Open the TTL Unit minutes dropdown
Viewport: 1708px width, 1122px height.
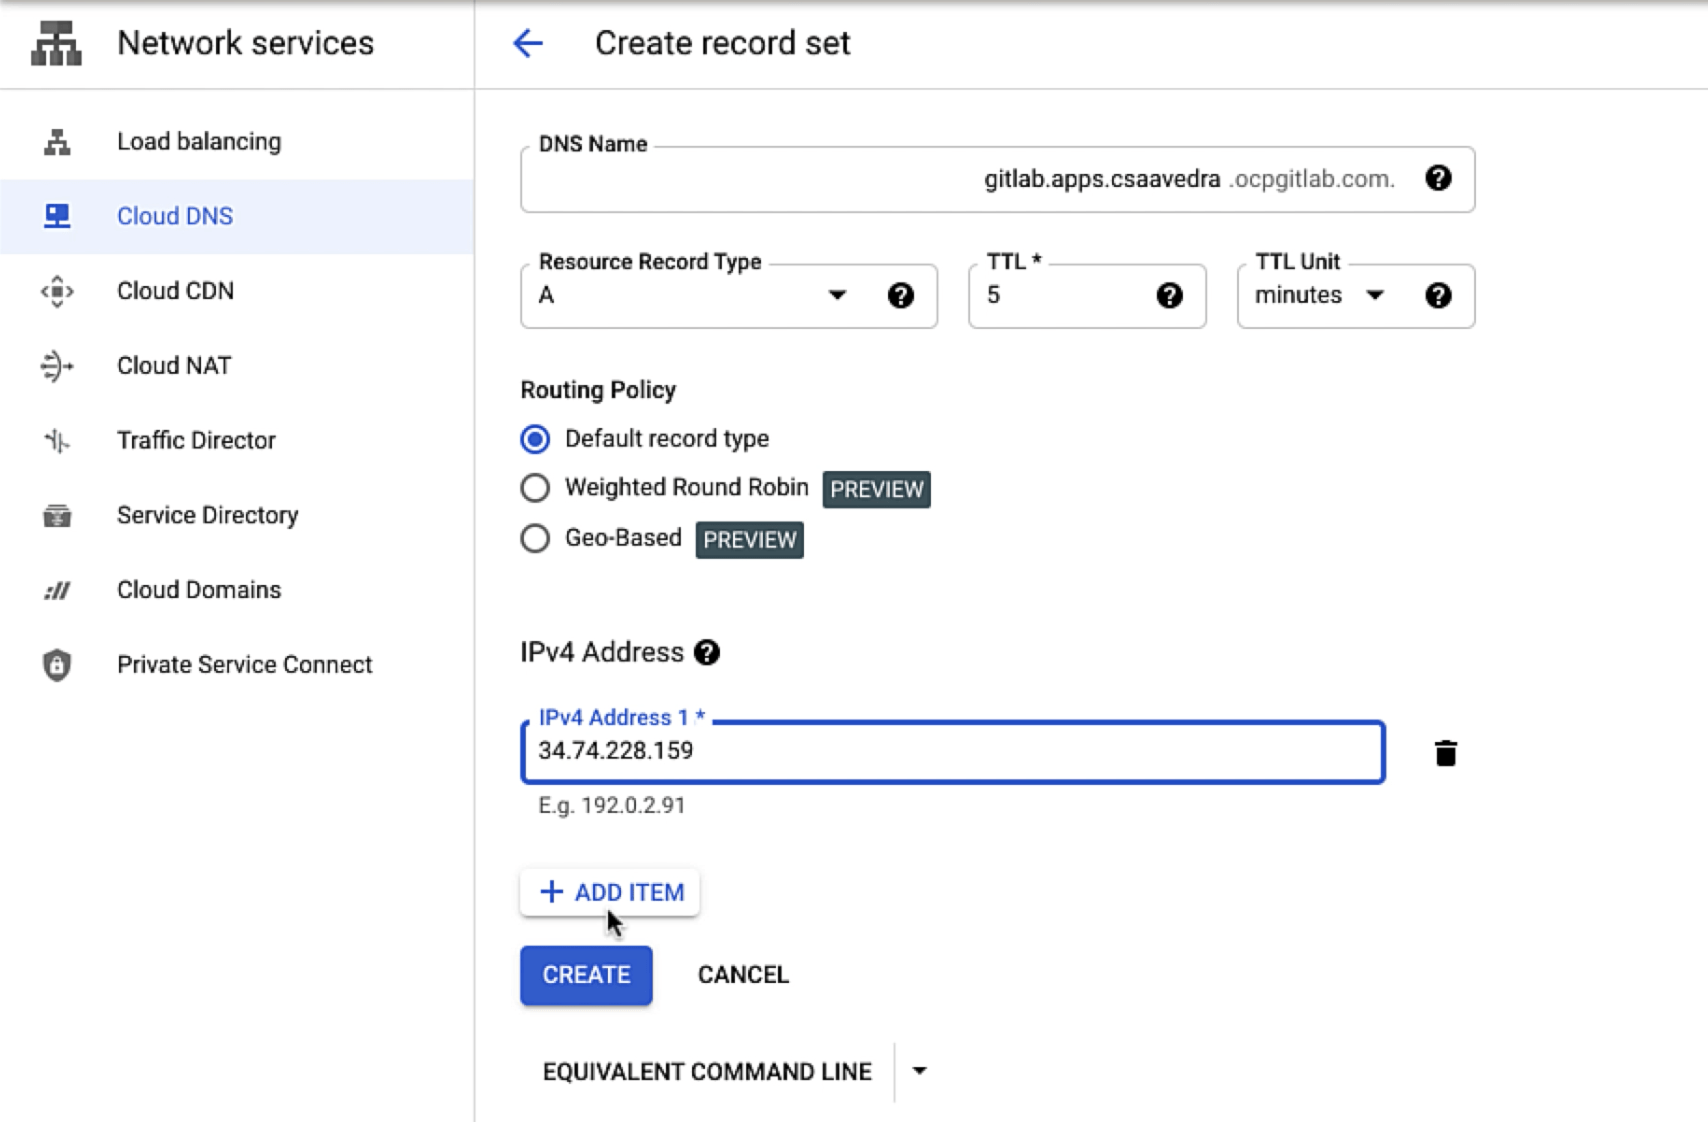point(1377,295)
